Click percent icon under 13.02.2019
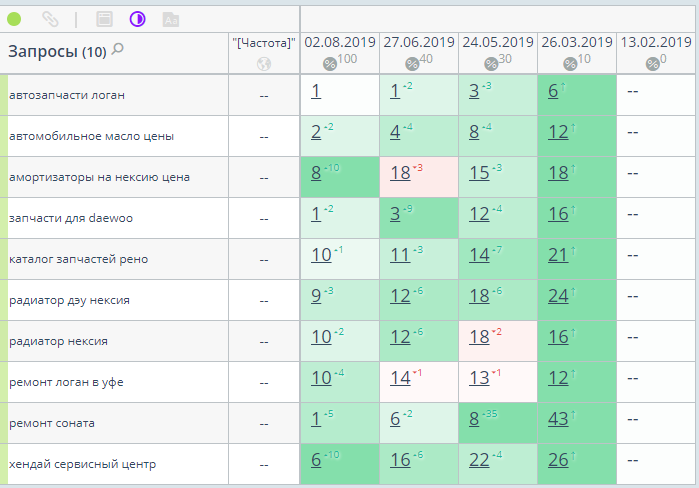699x488 pixels. pyautogui.click(x=652, y=64)
